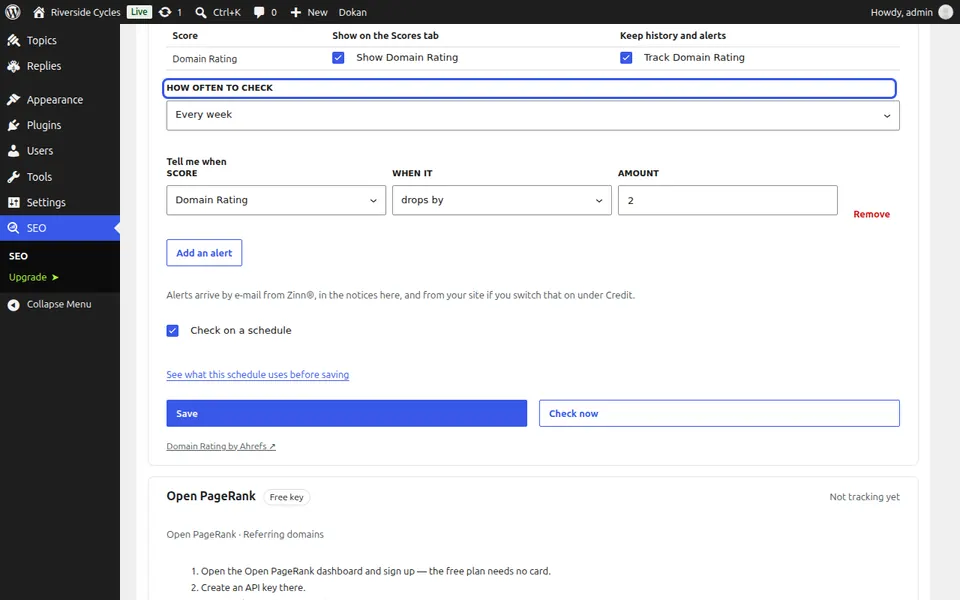Open See what this schedule uses link
This screenshot has height=600, width=960.
(x=258, y=375)
